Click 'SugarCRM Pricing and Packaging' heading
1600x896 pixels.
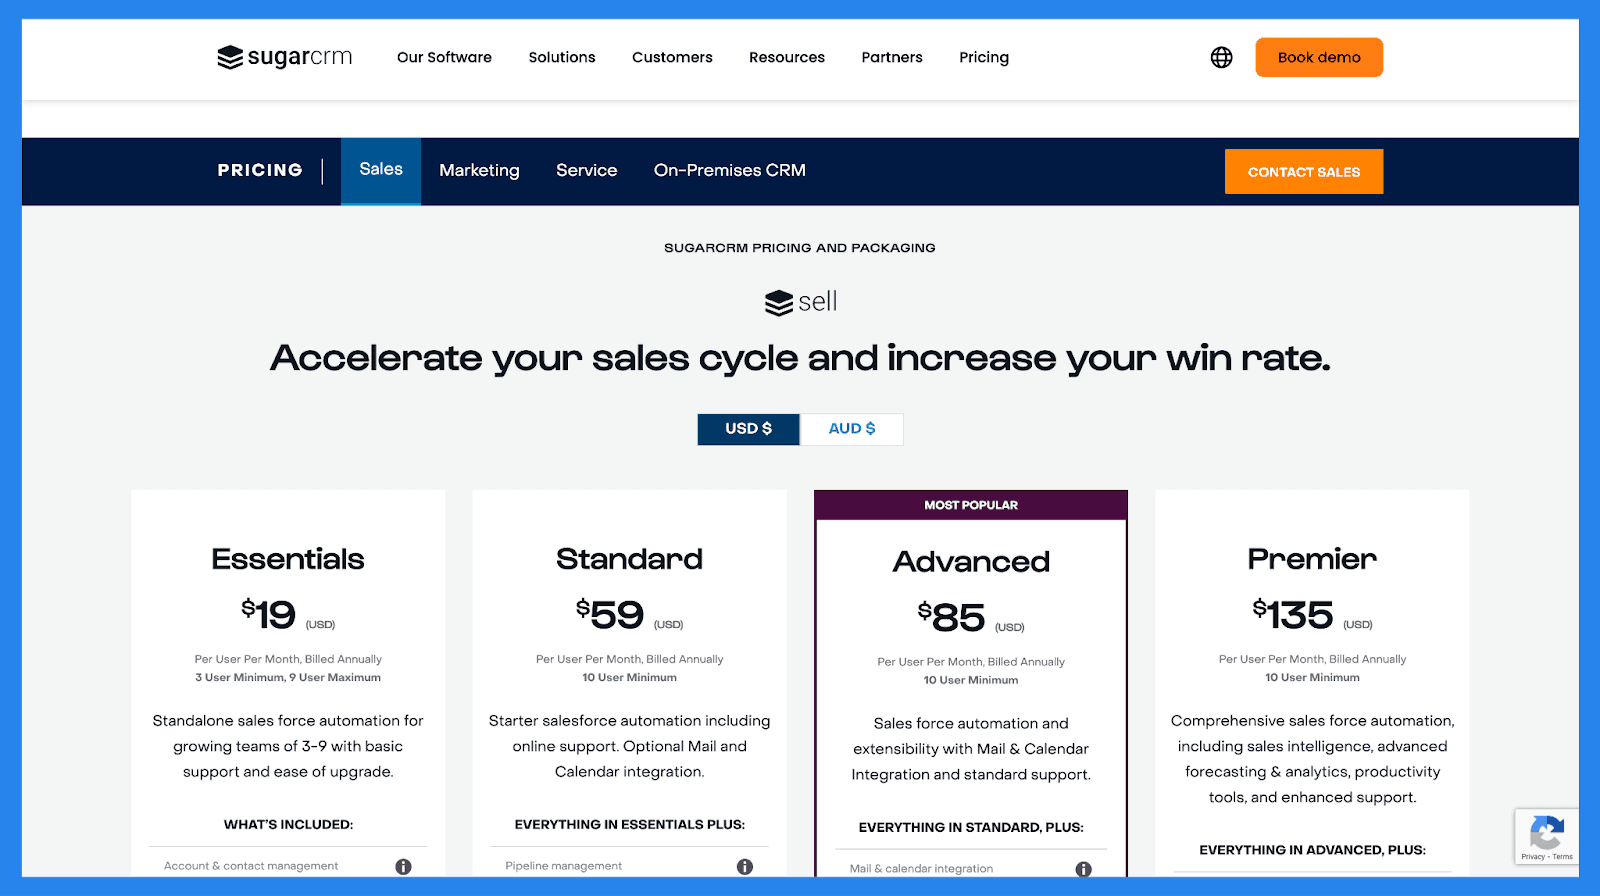800,248
